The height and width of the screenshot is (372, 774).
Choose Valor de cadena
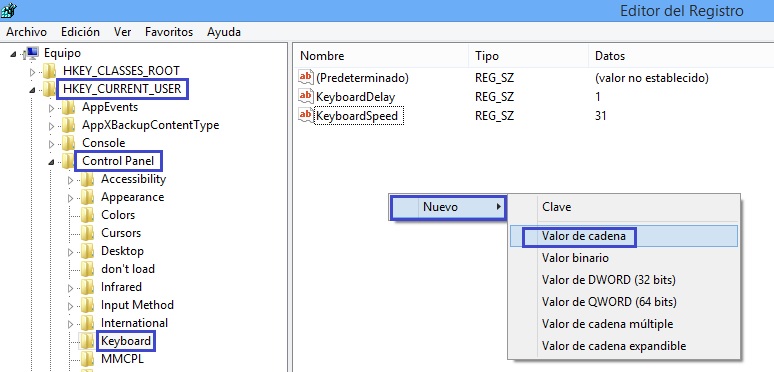point(624,236)
